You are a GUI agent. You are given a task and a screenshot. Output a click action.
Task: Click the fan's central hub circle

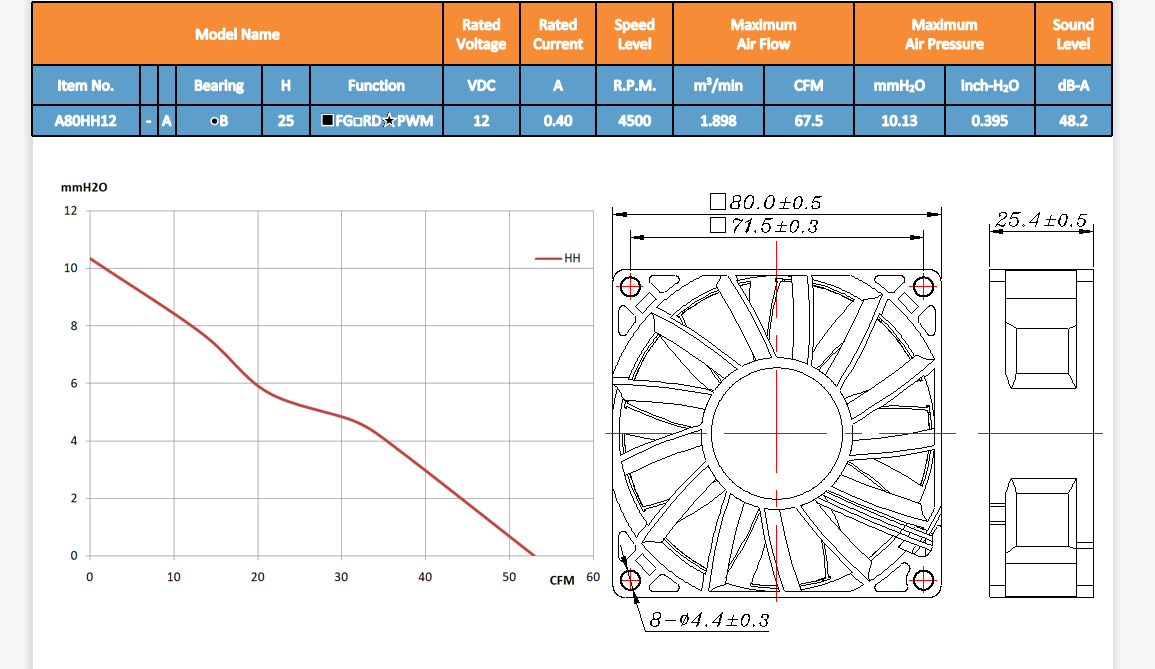(777, 433)
